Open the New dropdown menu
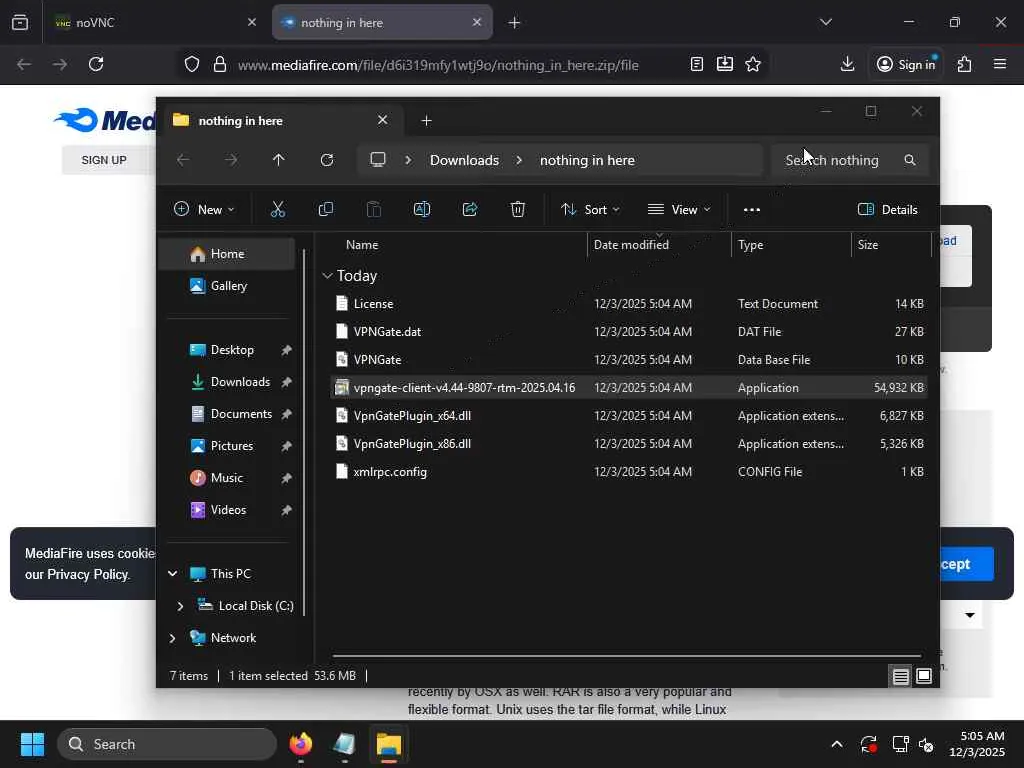Screen dimensions: 1024x768 tap(204, 210)
